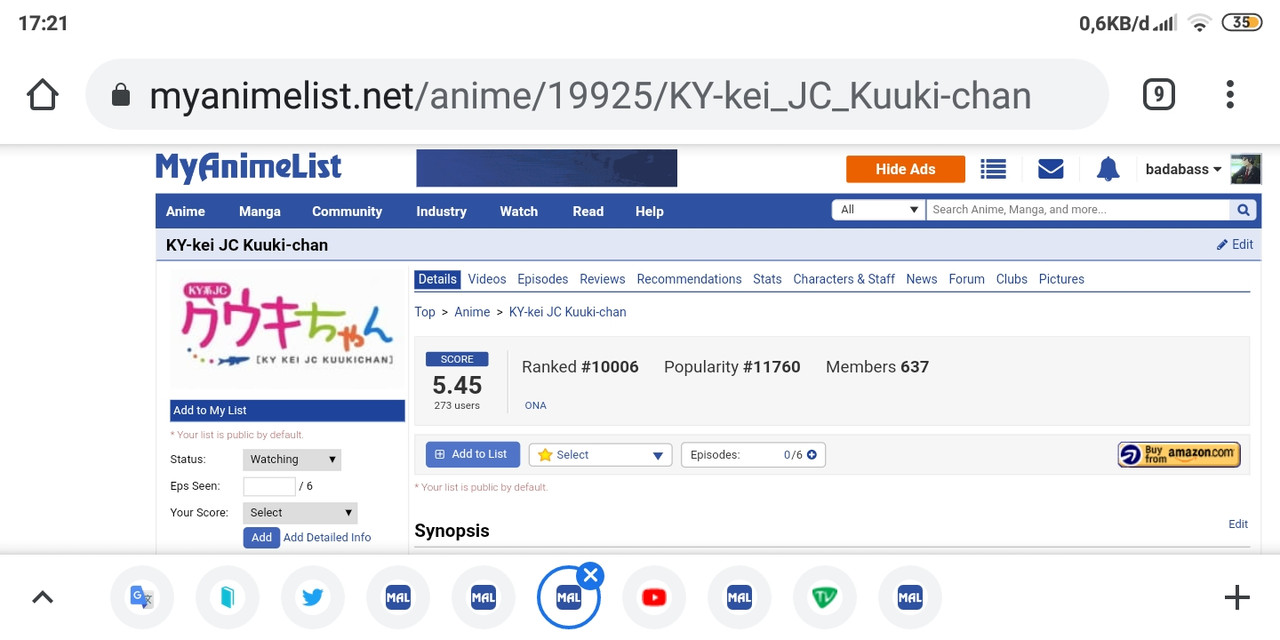Screen dimensions: 1280x640
Task: Open the anime list icon in header
Action: point(993,169)
